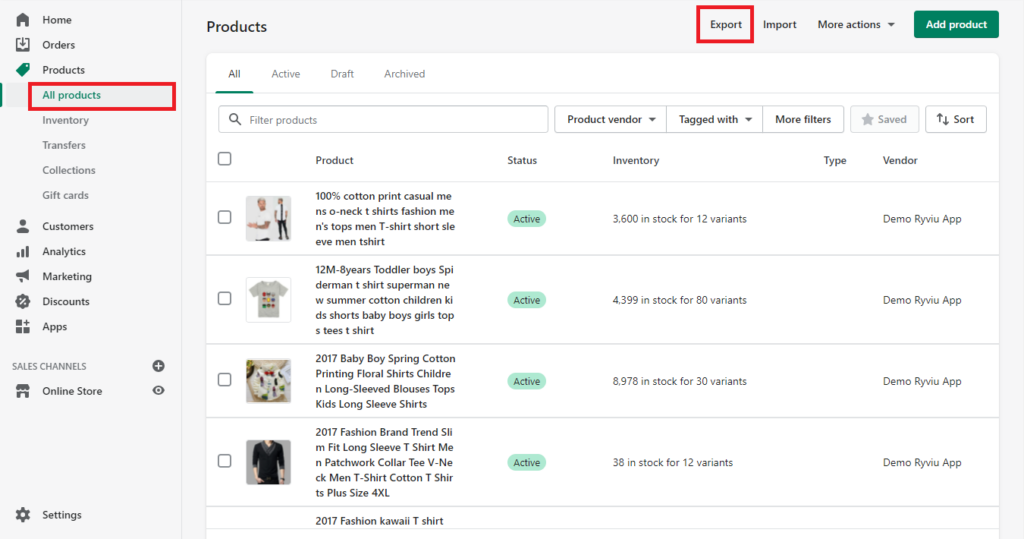The image size is (1024, 539).
Task: Expand the Product vendor filter dropdown
Action: [x=610, y=120]
